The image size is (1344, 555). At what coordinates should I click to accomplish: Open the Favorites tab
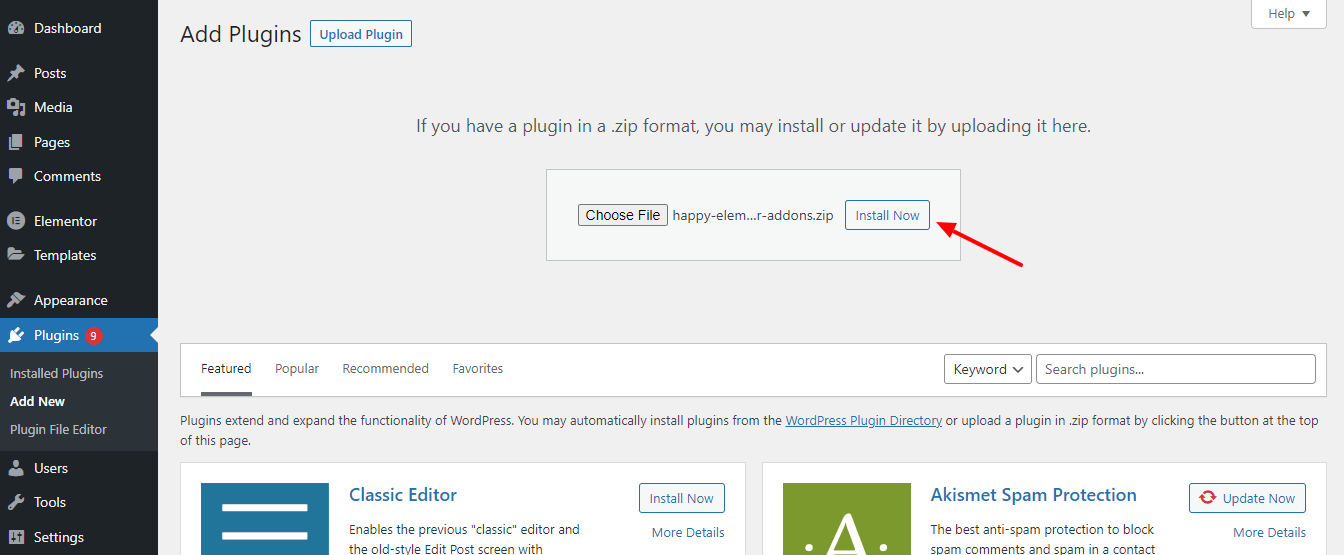coord(477,369)
